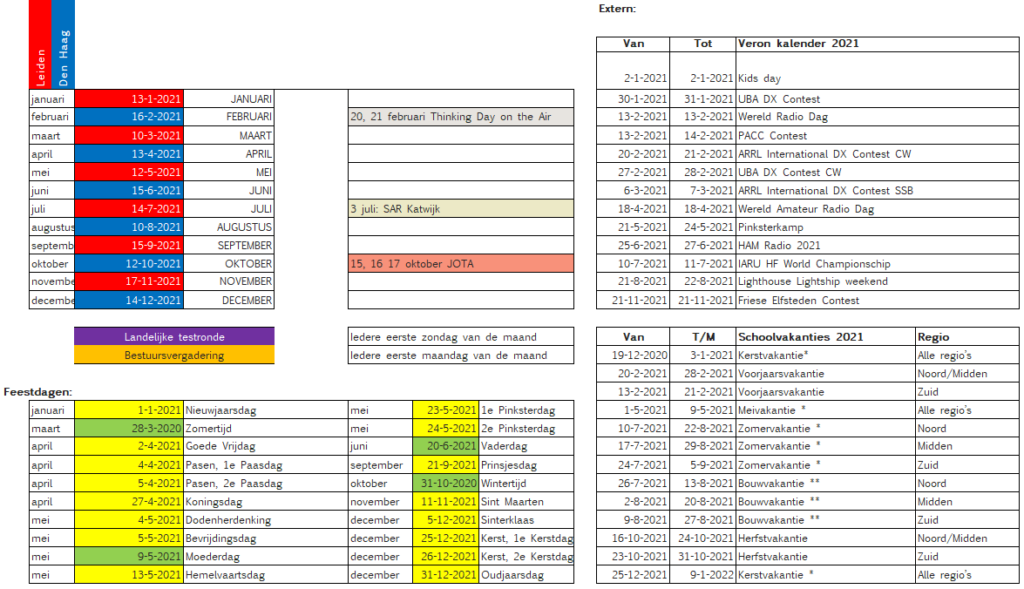Screen dimensions: 1024x589
Task: Click the blue Den Haag header cell
Action: 63,45
